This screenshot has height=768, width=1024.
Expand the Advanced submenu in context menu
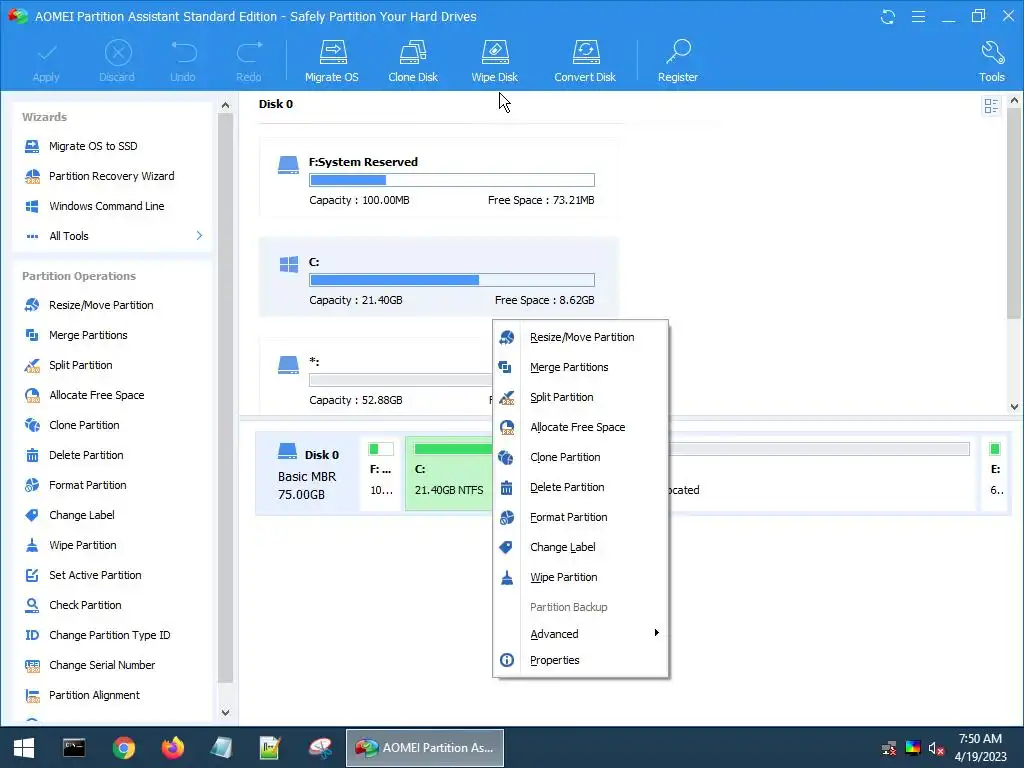(x=580, y=633)
